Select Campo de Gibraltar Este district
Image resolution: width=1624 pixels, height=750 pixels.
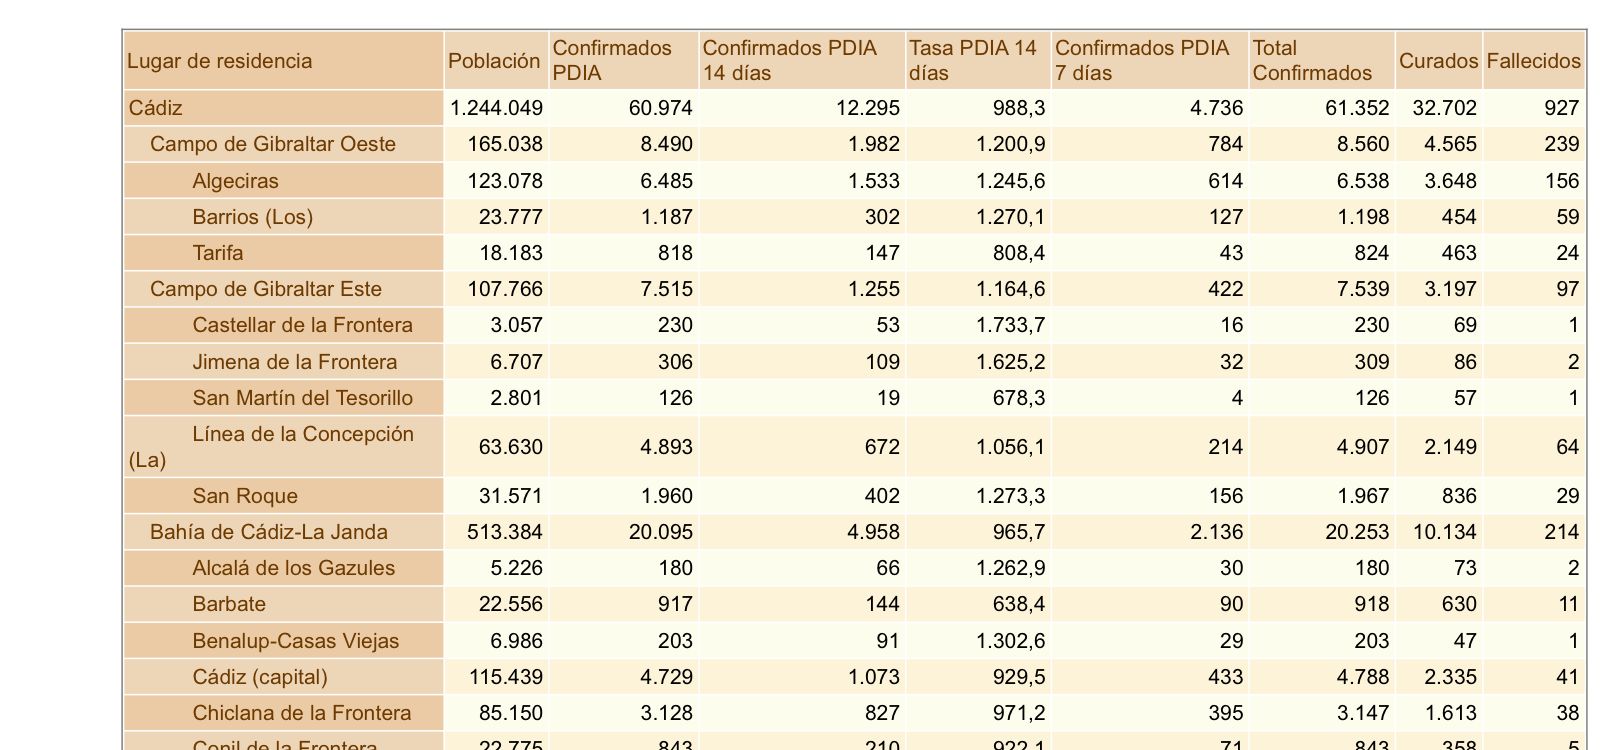265,289
